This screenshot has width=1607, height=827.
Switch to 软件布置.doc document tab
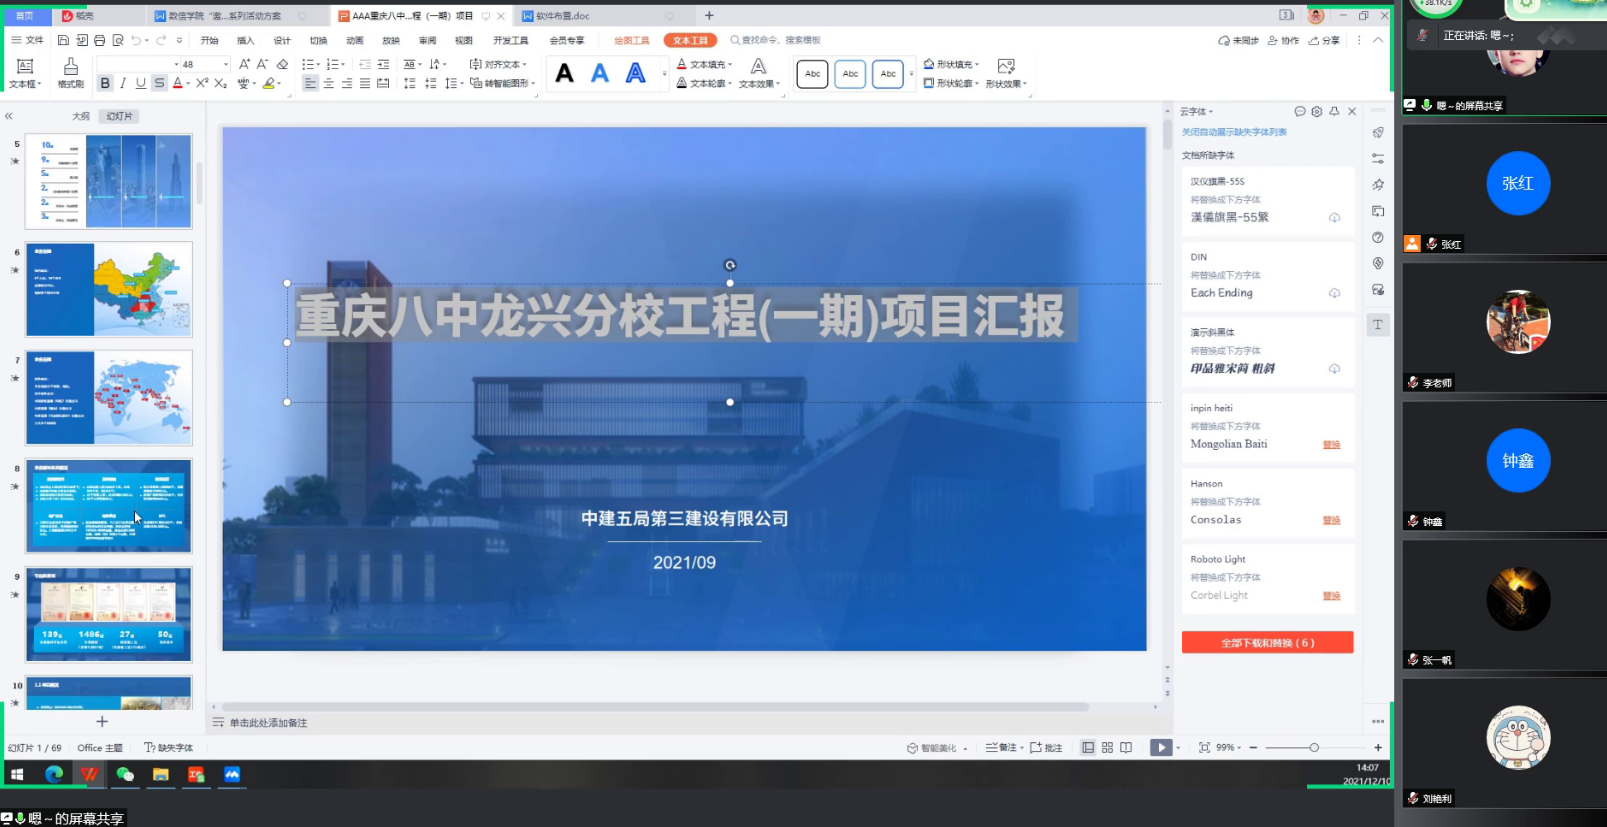562,16
